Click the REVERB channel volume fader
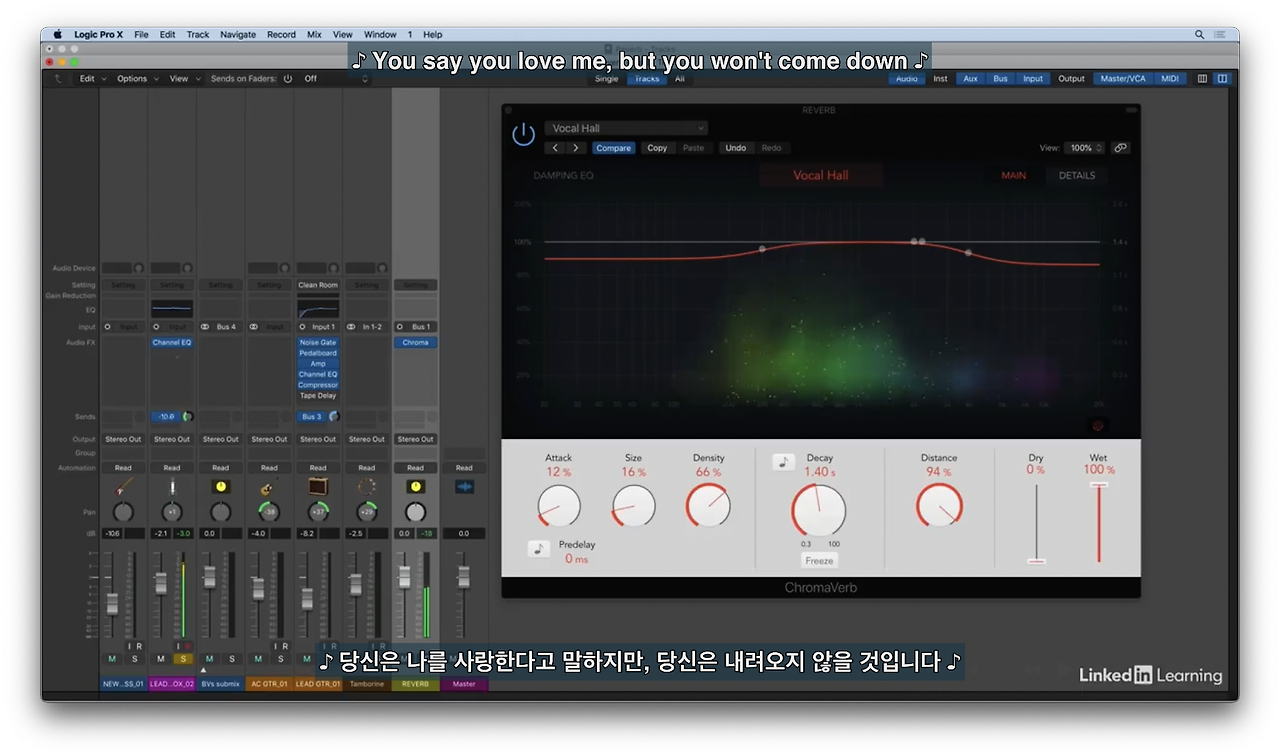 point(405,577)
